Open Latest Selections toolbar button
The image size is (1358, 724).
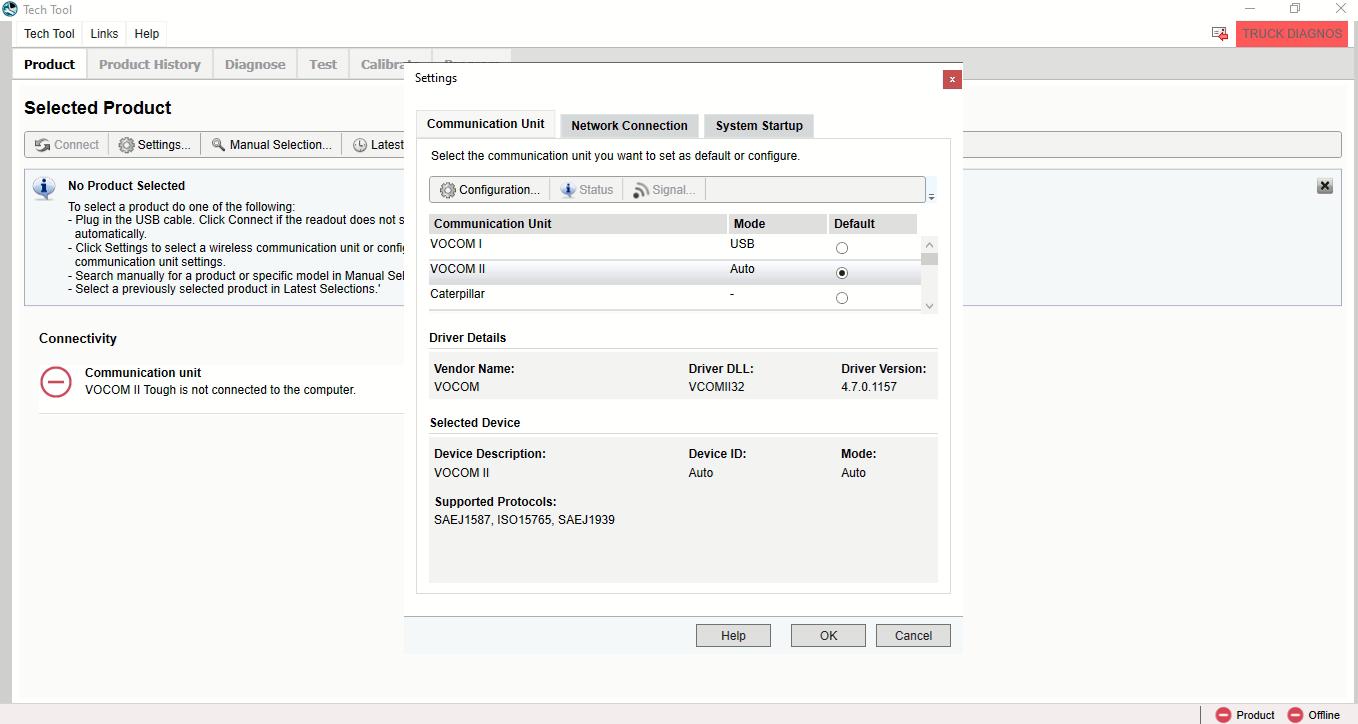click(x=376, y=145)
